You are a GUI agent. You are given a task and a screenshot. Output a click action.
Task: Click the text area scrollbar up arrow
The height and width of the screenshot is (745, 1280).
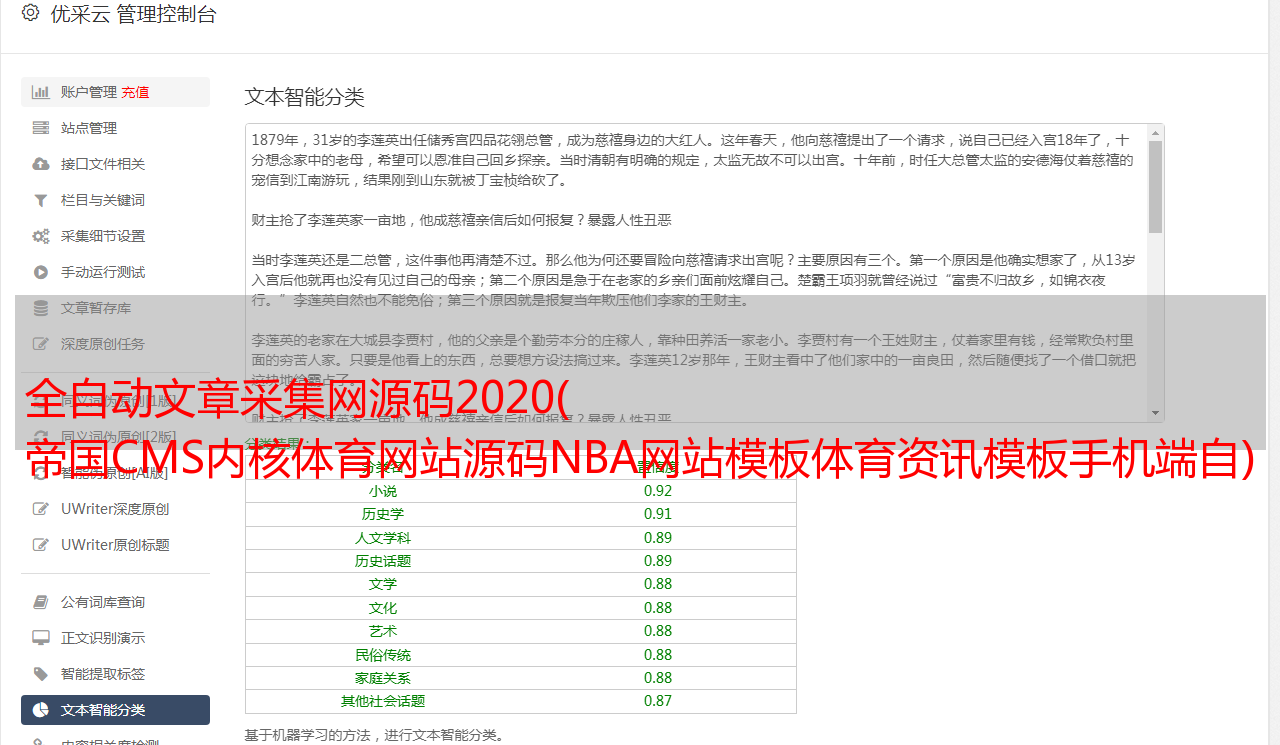(1156, 132)
